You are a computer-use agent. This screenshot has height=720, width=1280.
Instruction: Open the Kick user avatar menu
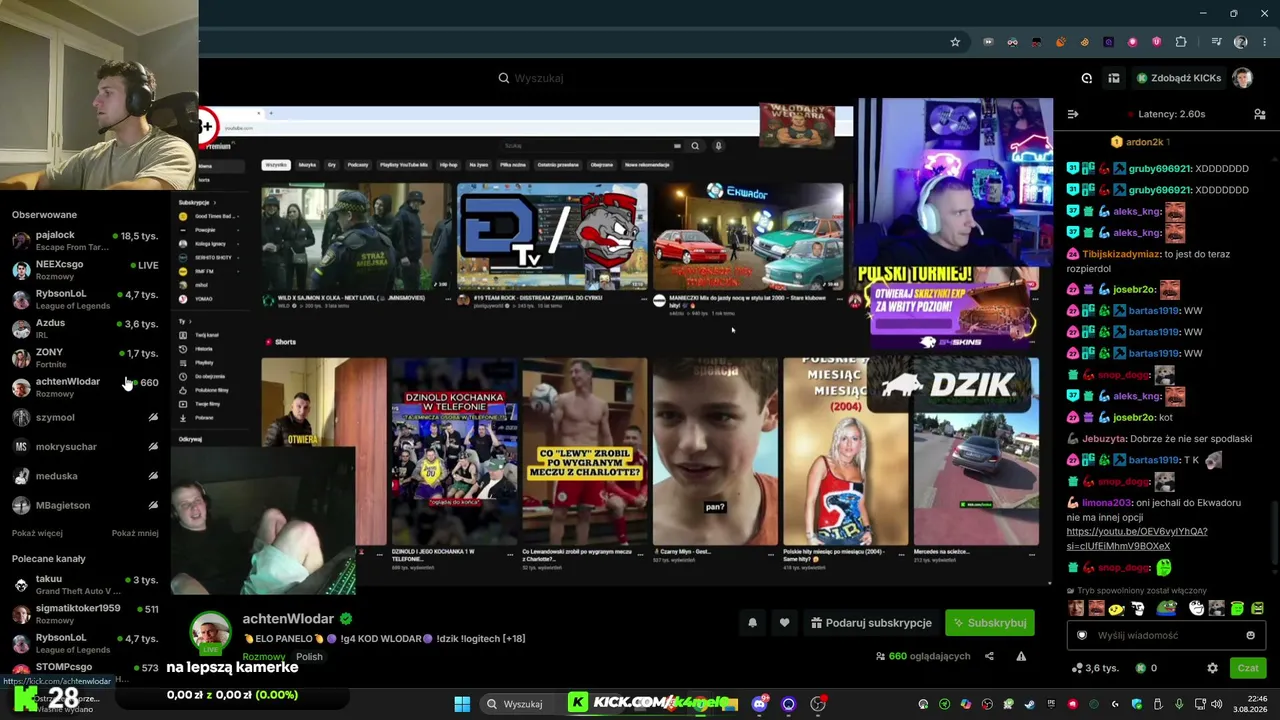[1242, 78]
